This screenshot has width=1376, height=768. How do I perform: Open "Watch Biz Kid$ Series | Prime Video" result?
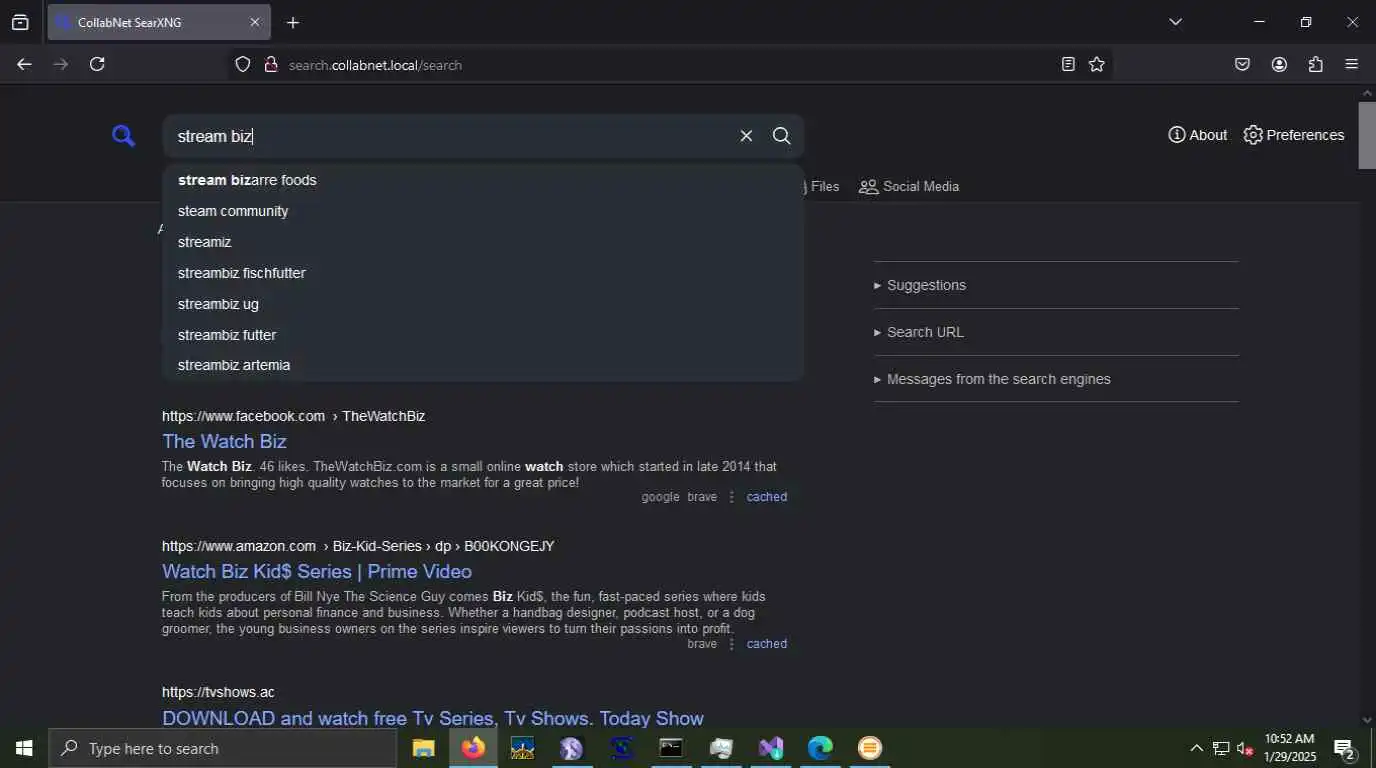(x=317, y=571)
